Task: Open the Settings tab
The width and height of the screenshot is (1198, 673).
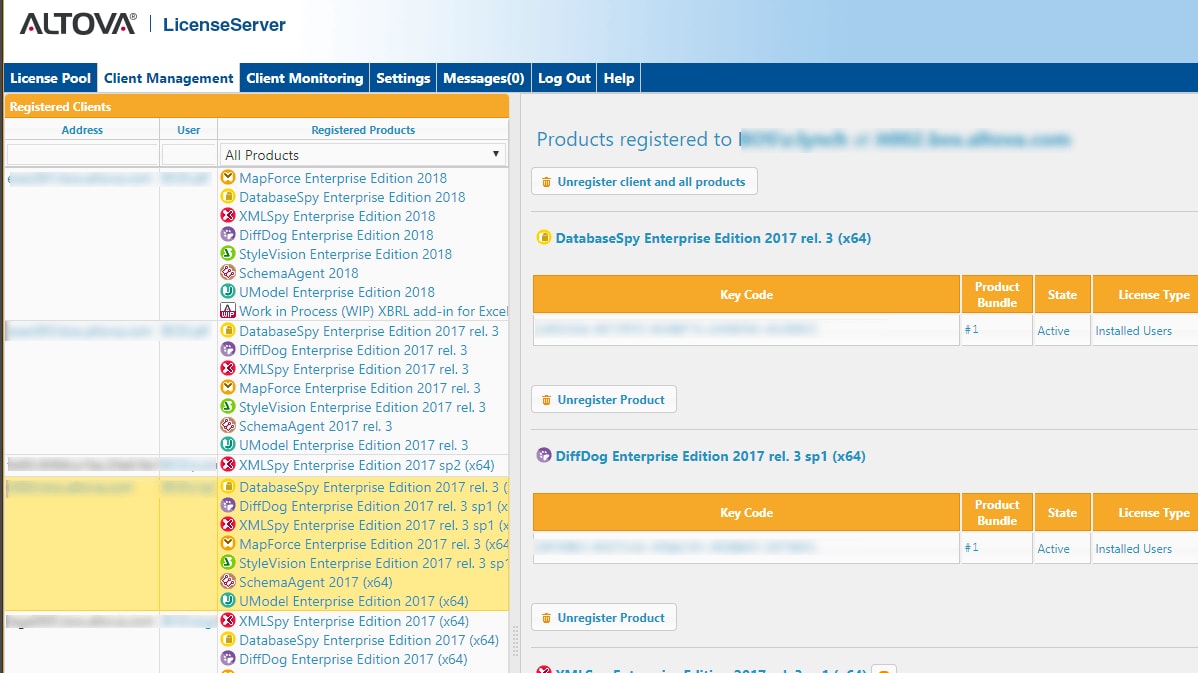Action: tap(403, 78)
